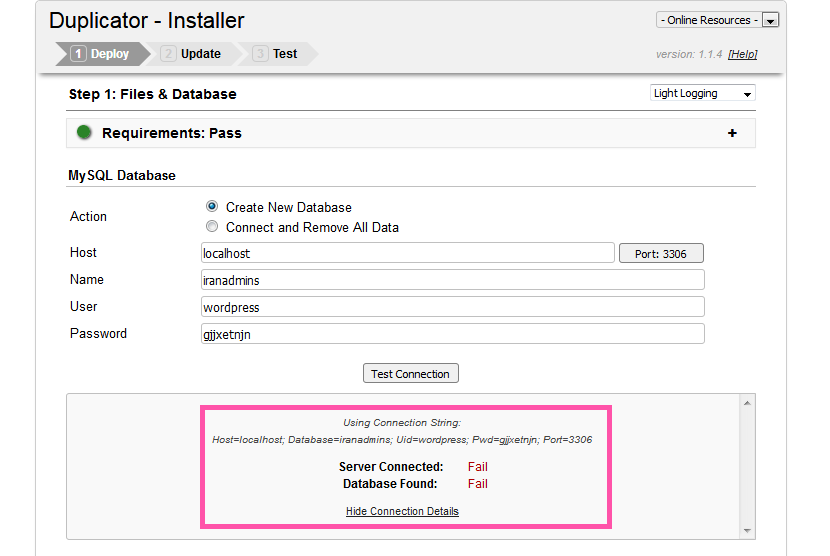Open the Test step tab
Screen dimensions: 830x556
[x=276, y=54]
